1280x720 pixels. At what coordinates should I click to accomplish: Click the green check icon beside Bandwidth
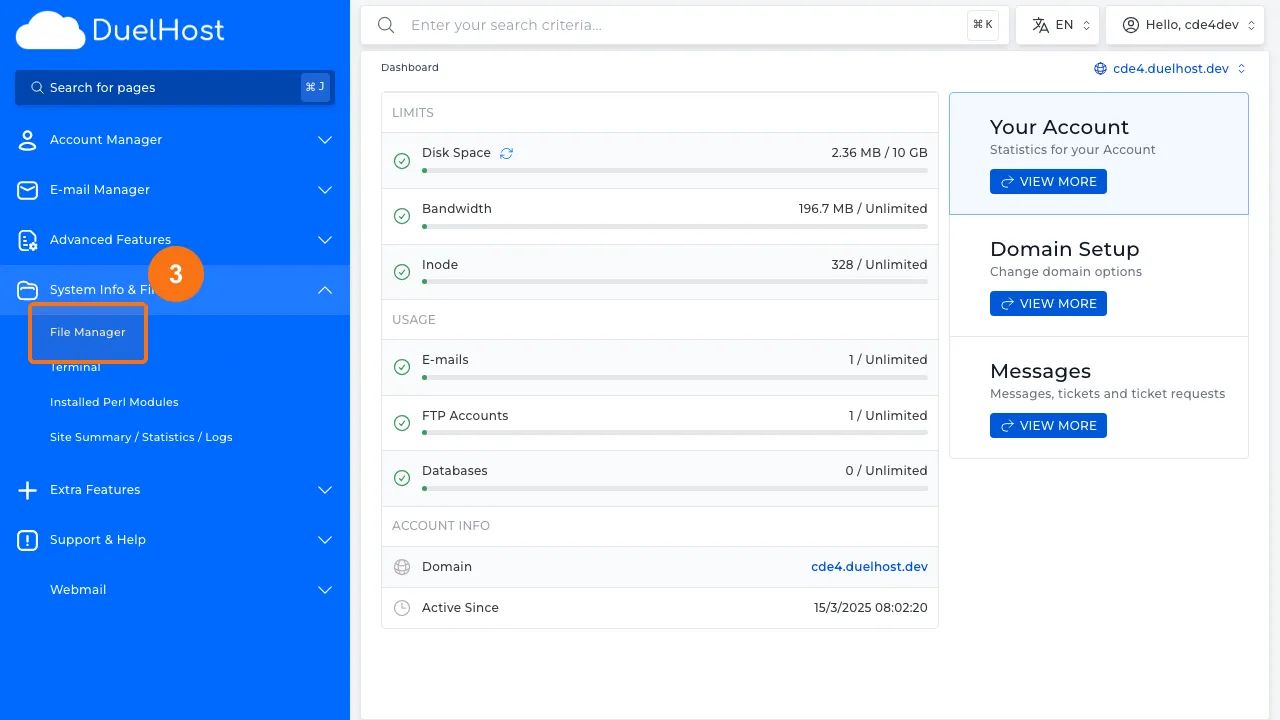[402, 215]
